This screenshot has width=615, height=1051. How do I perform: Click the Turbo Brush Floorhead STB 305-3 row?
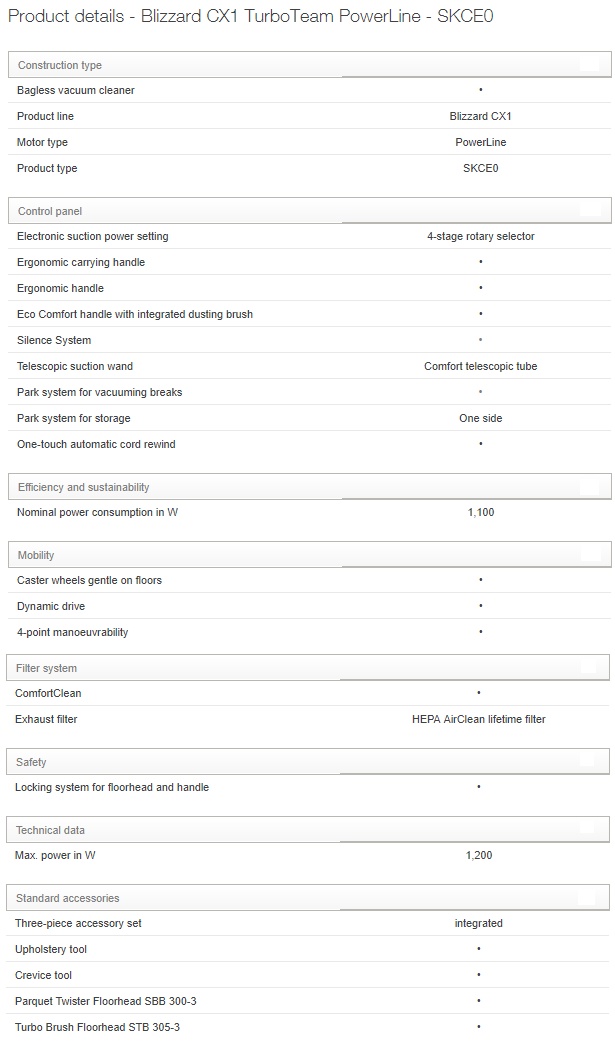(97, 1027)
